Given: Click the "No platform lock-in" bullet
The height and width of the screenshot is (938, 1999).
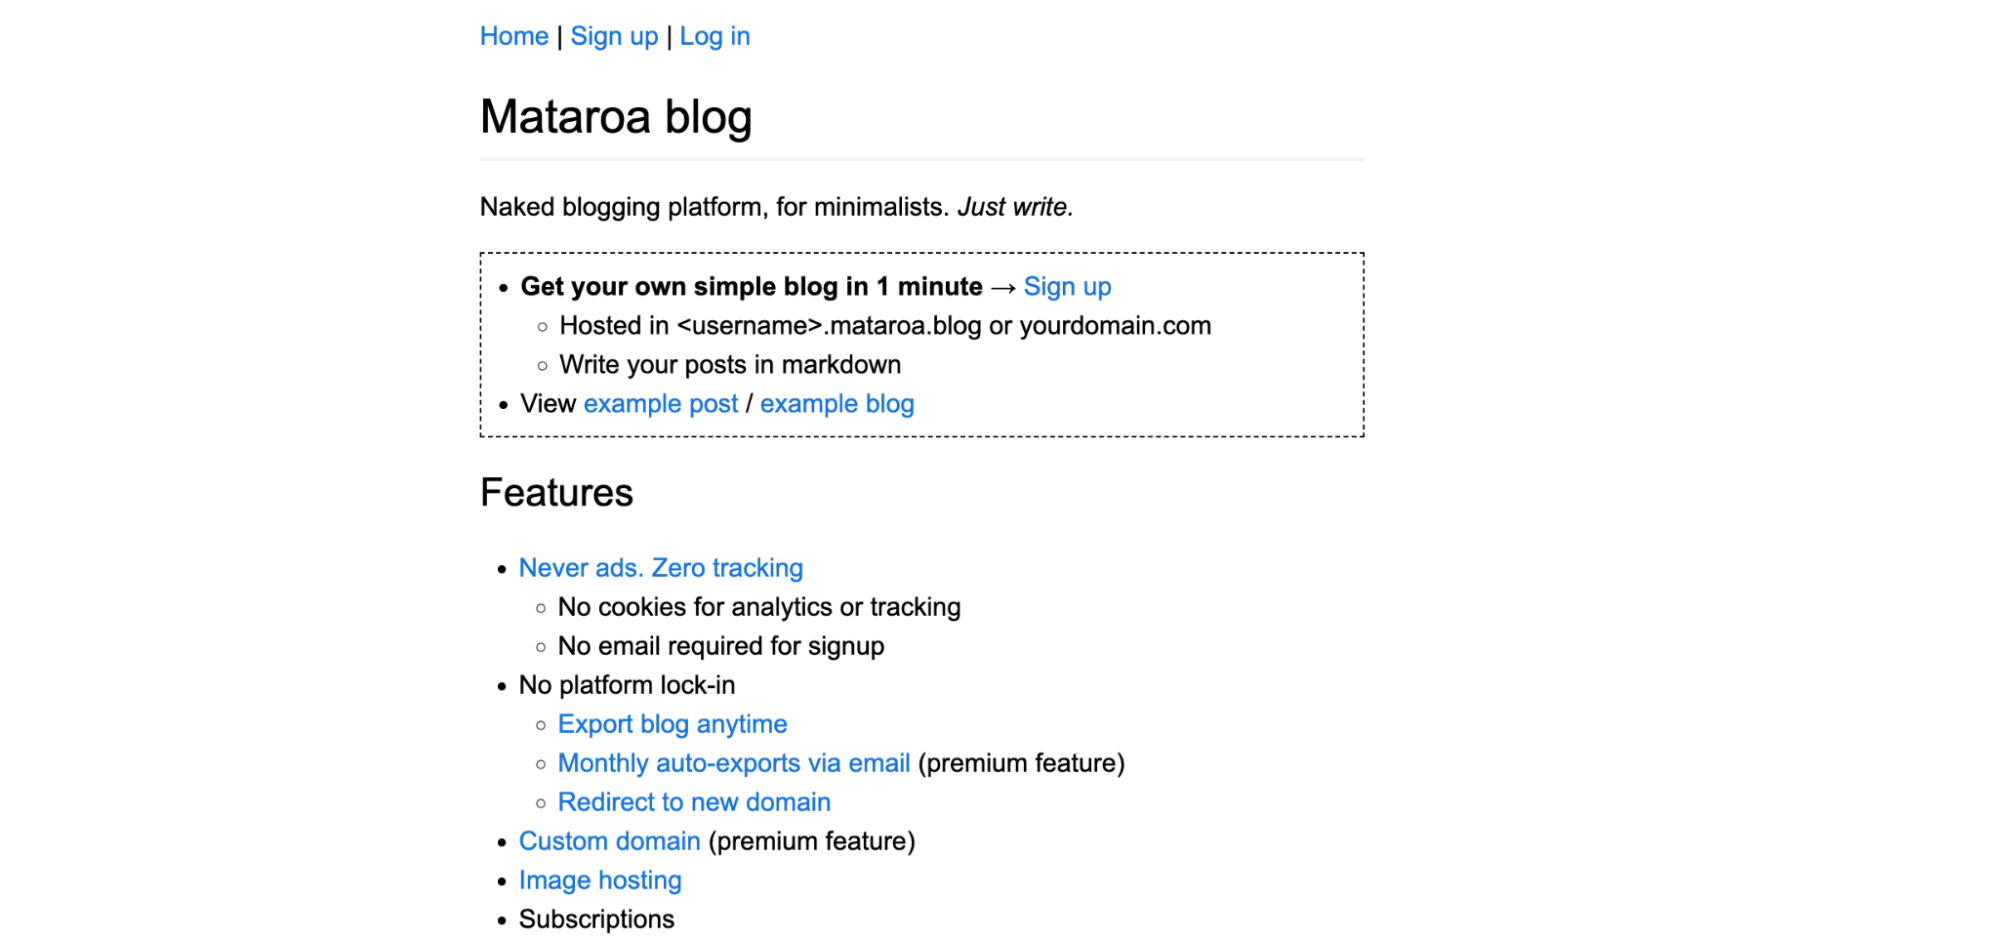Looking at the screenshot, I should (x=626, y=685).
